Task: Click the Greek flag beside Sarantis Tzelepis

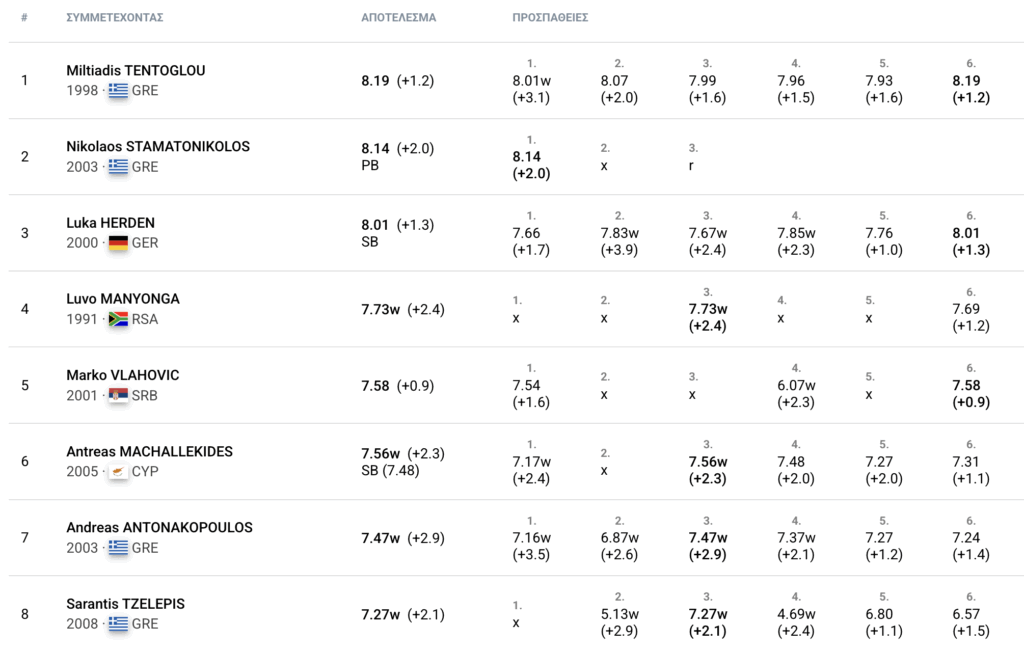Action: click(x=118, y=624)
